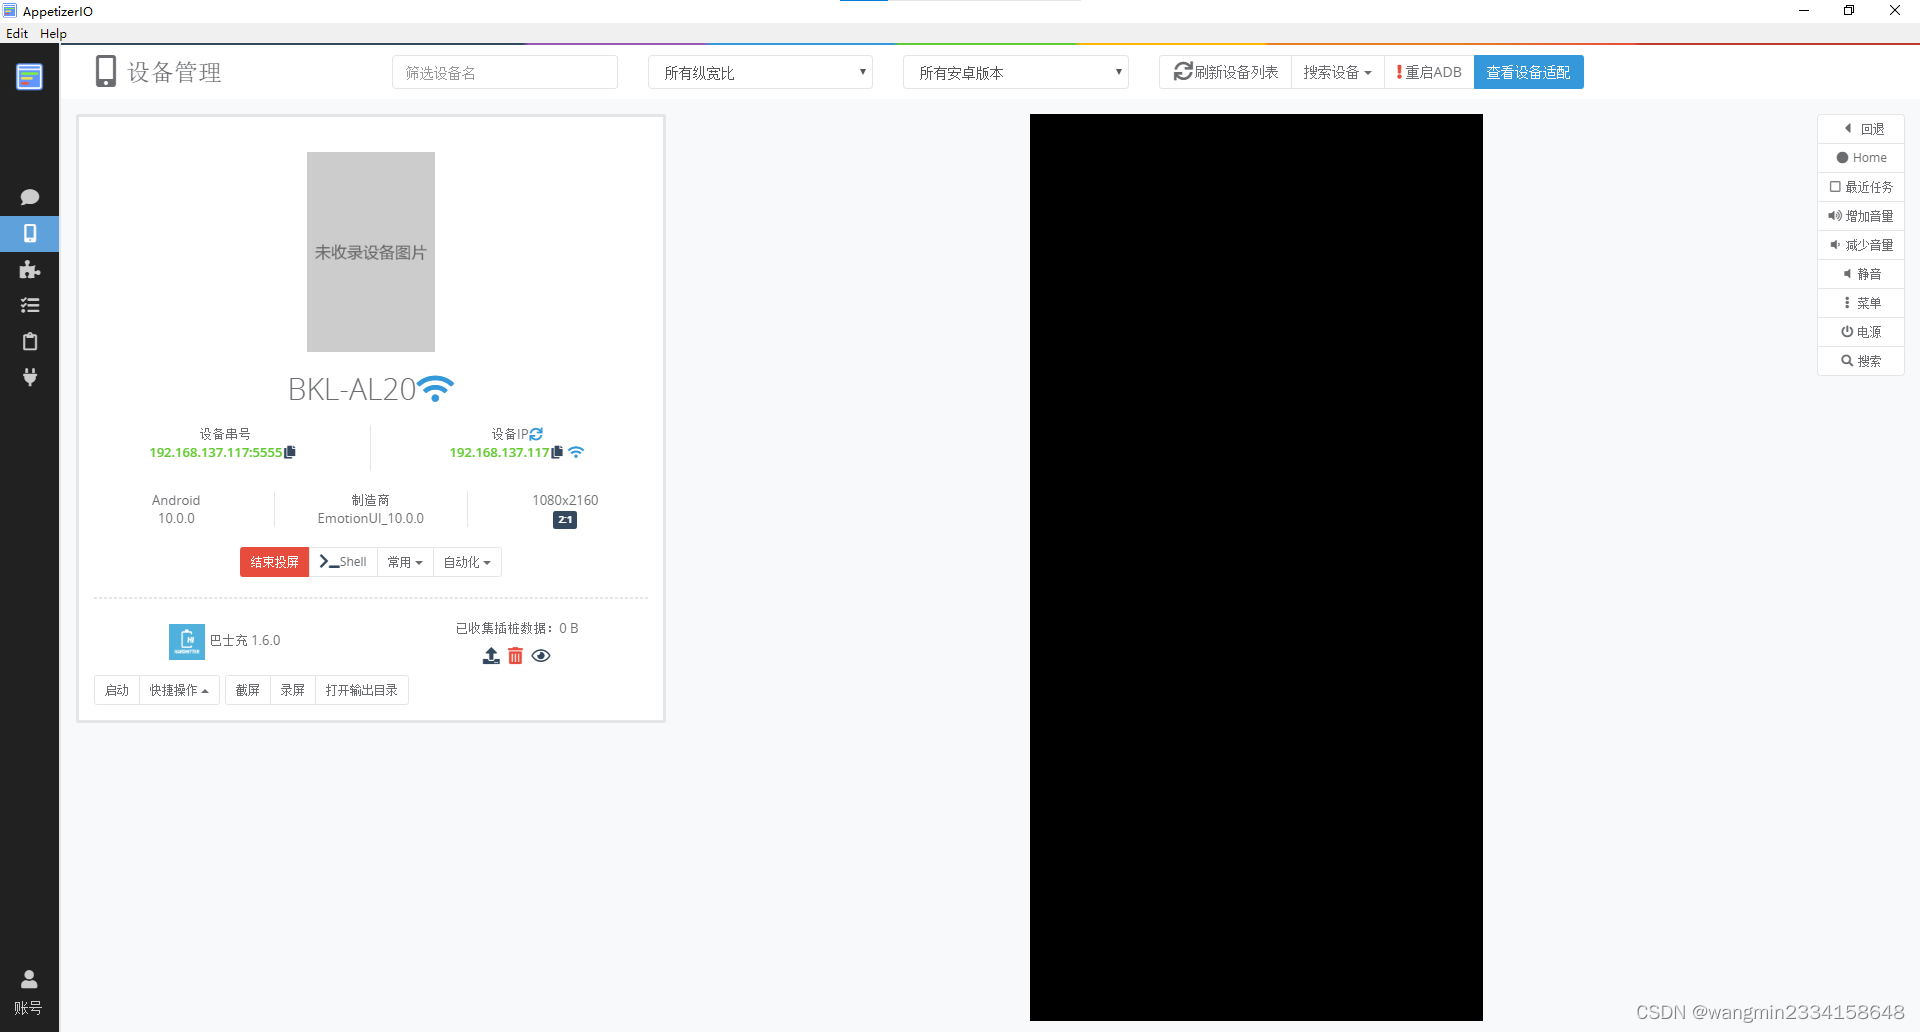Select the device management phone sidebar icon
Screen dimensions: 1920x1032
tap(29, 233)
